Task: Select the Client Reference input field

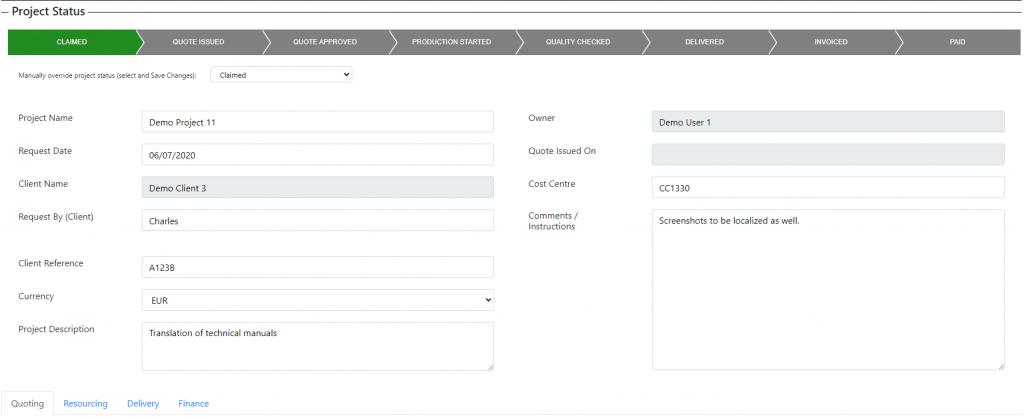Action: 318,267
